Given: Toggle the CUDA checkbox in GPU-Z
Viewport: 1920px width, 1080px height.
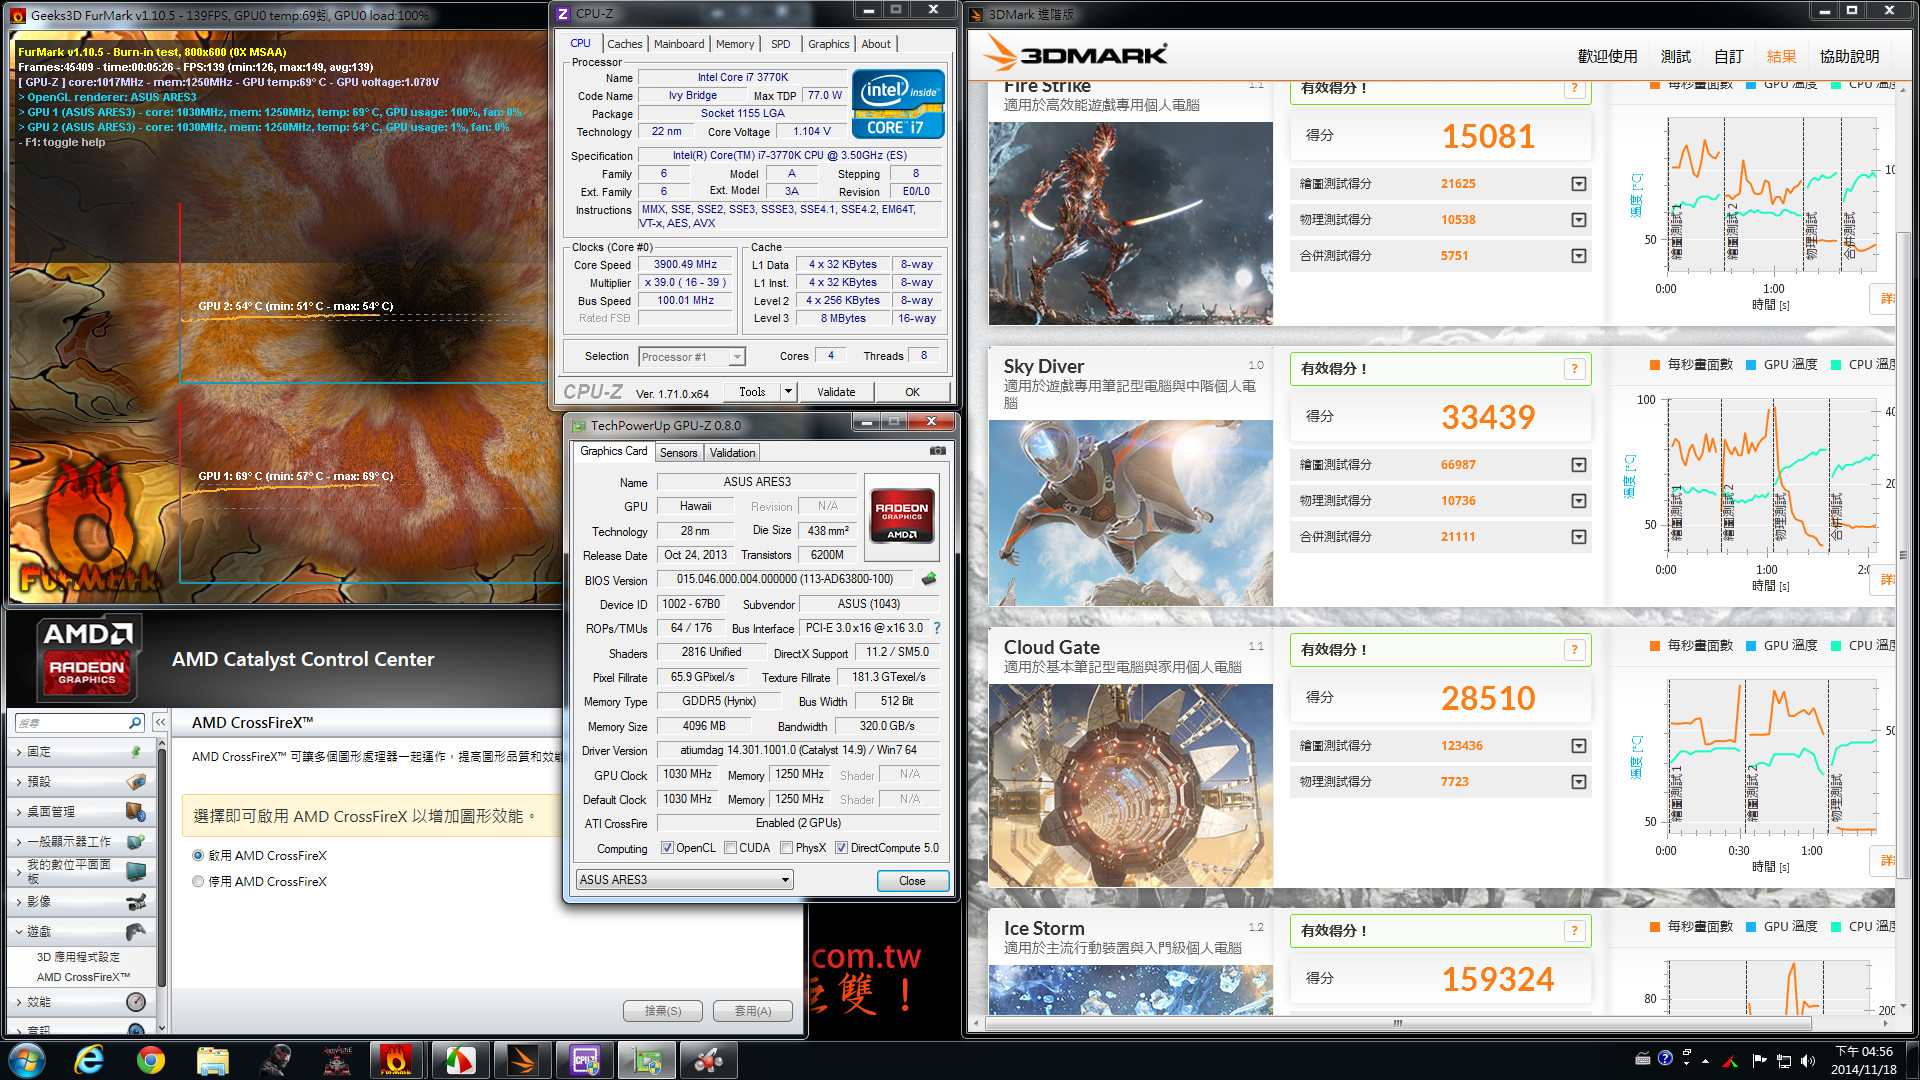Looking at the screenshot, I should [x=731, y=848].
